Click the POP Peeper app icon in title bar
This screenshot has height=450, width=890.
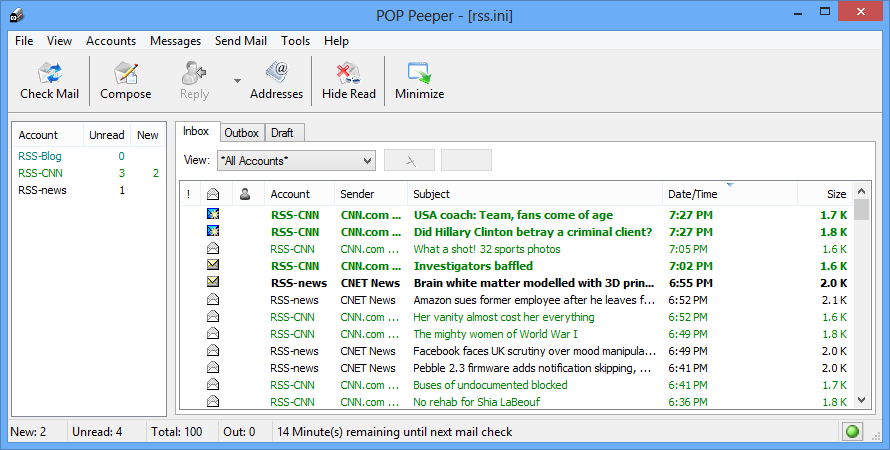point(17,15)
